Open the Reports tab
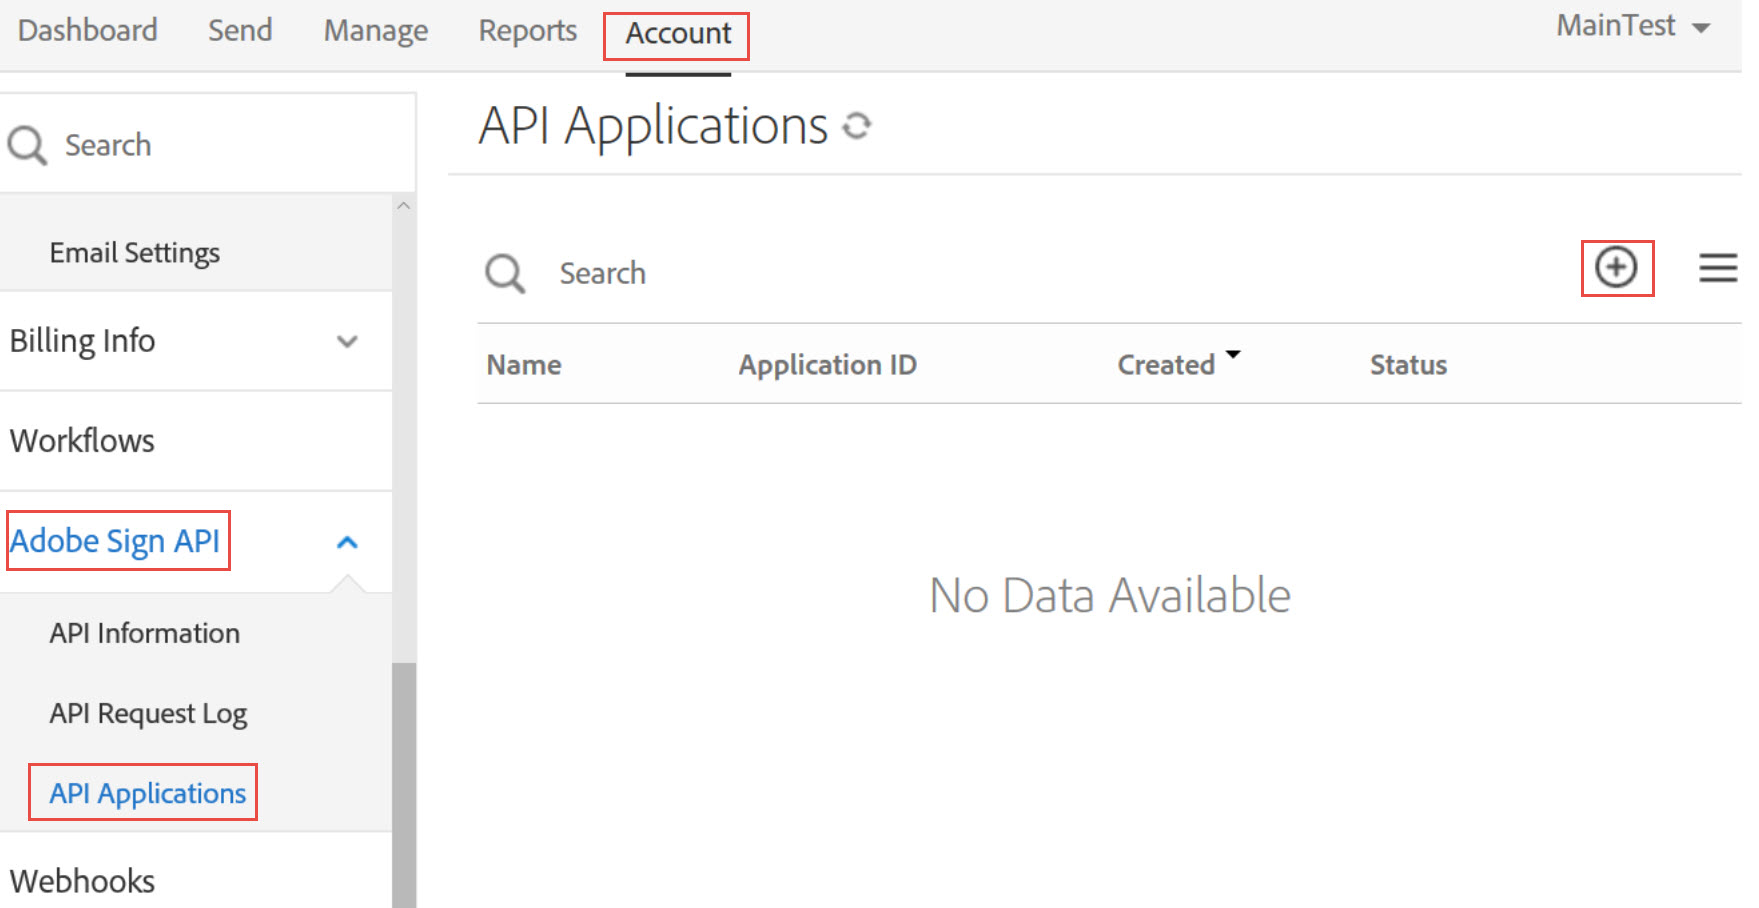1759x908 pixels. pyautogui.click(x=527, y=30)
